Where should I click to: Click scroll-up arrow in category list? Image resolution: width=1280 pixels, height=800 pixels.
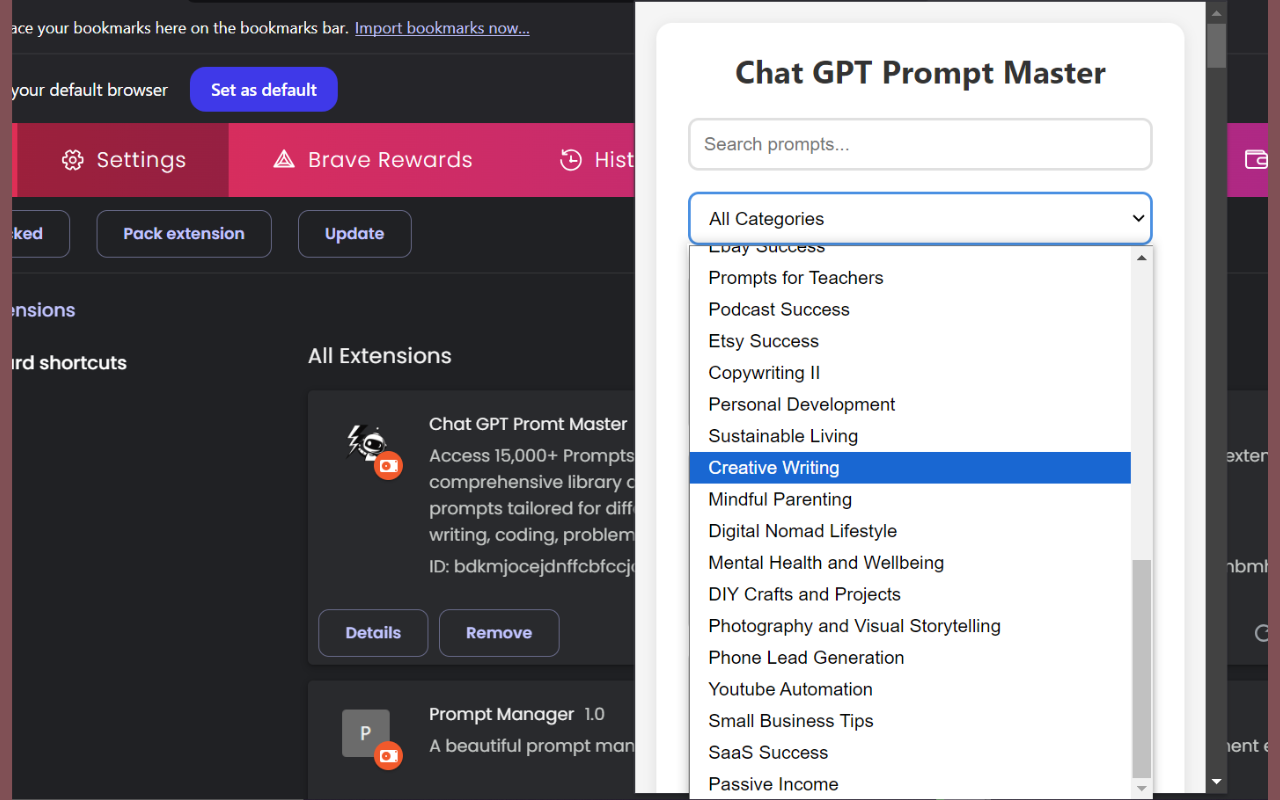(x=1141, y=257)
